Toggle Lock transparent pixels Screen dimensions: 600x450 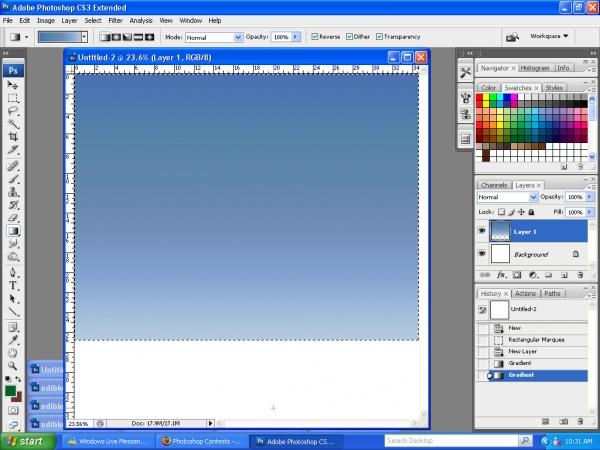point(501,212)
